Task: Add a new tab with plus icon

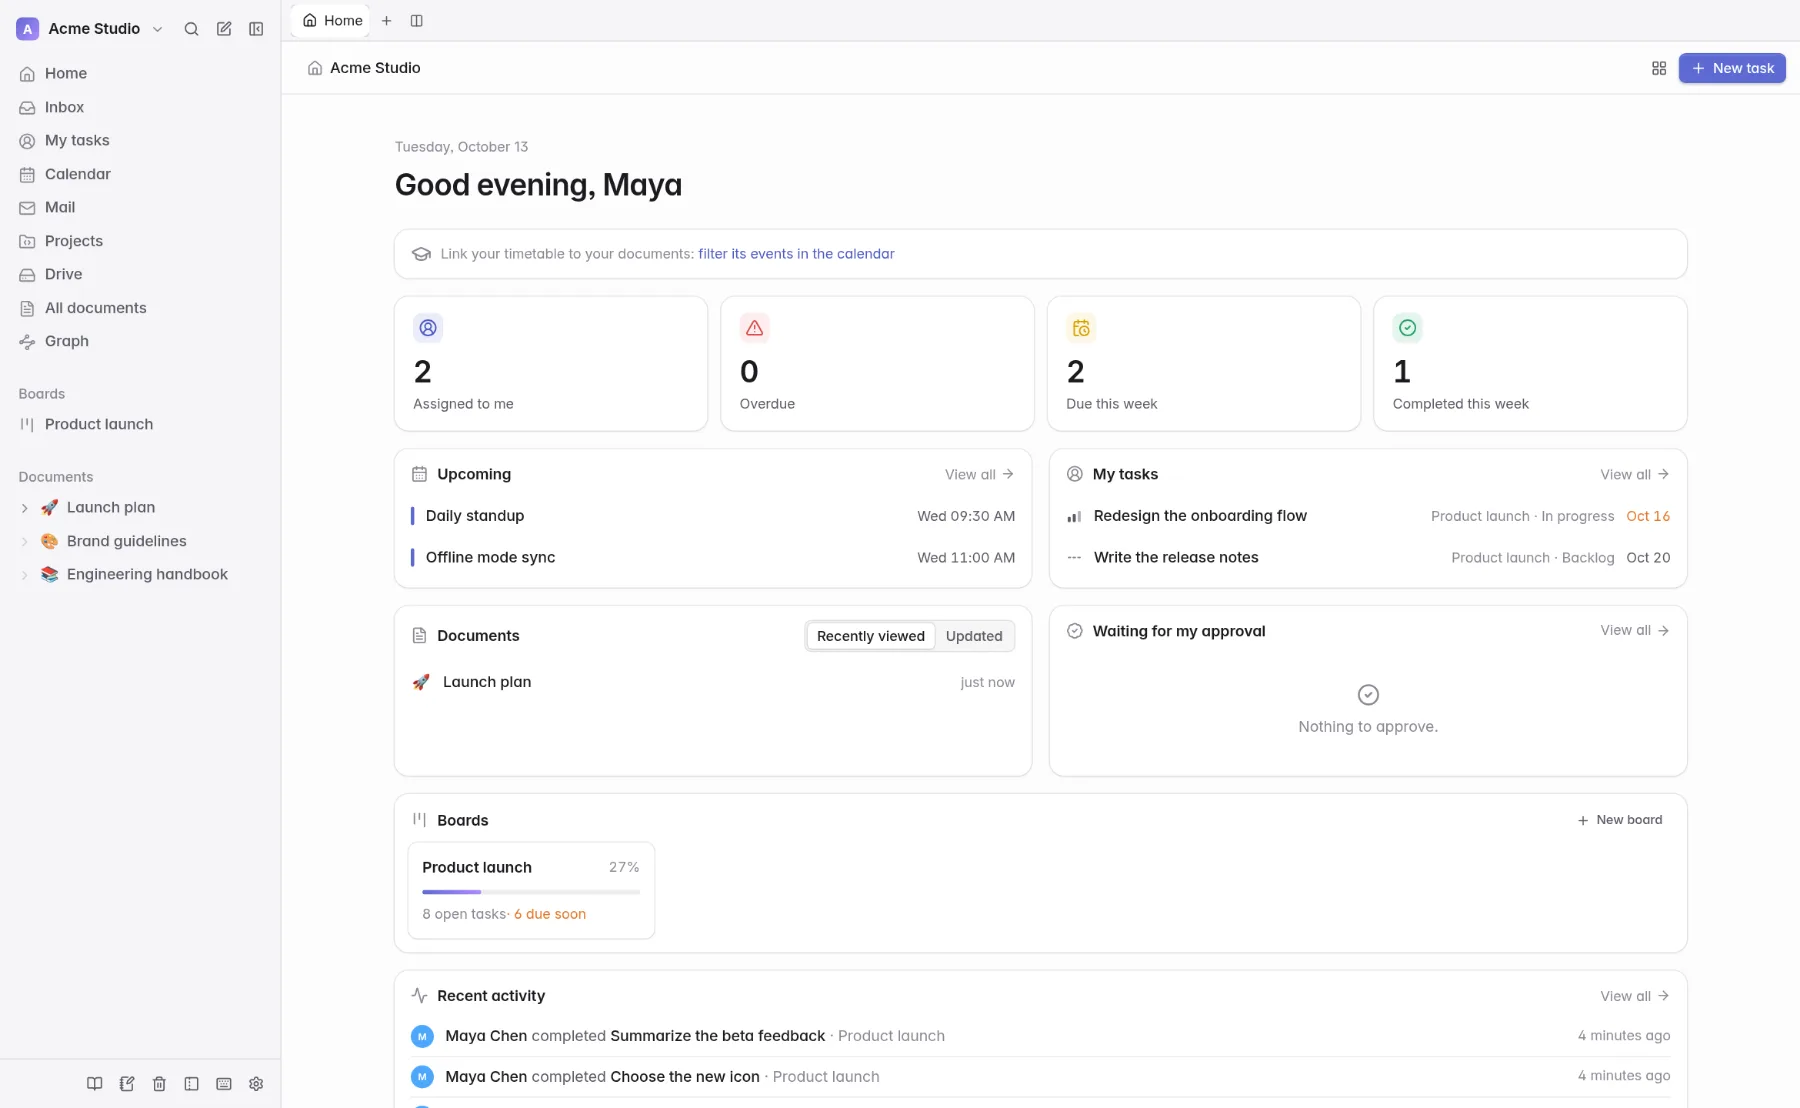Action: [386, 20]
